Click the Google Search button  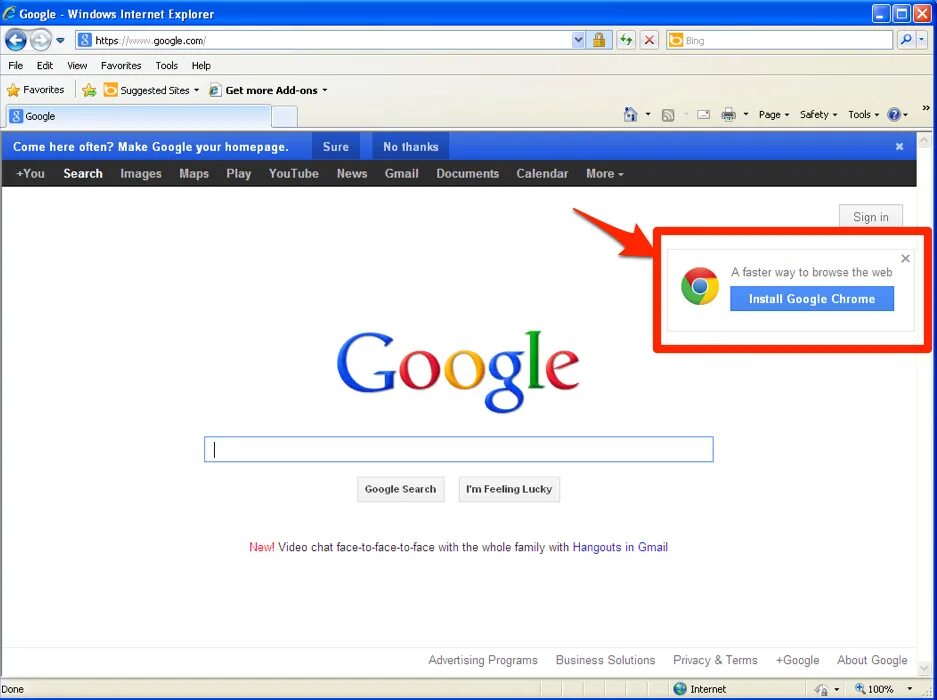(x=400, y=489)
